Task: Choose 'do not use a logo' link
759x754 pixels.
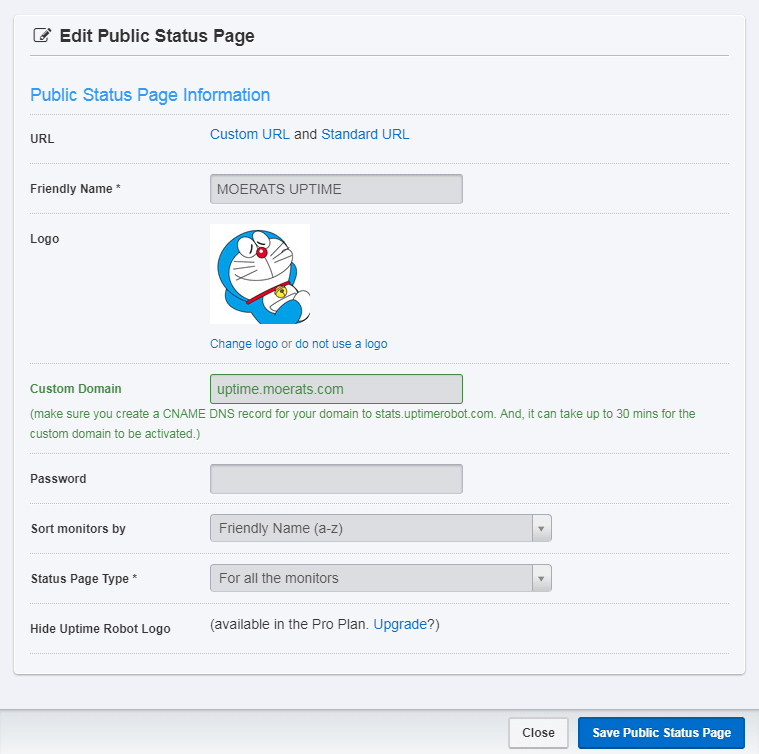Action: [341, 344]
